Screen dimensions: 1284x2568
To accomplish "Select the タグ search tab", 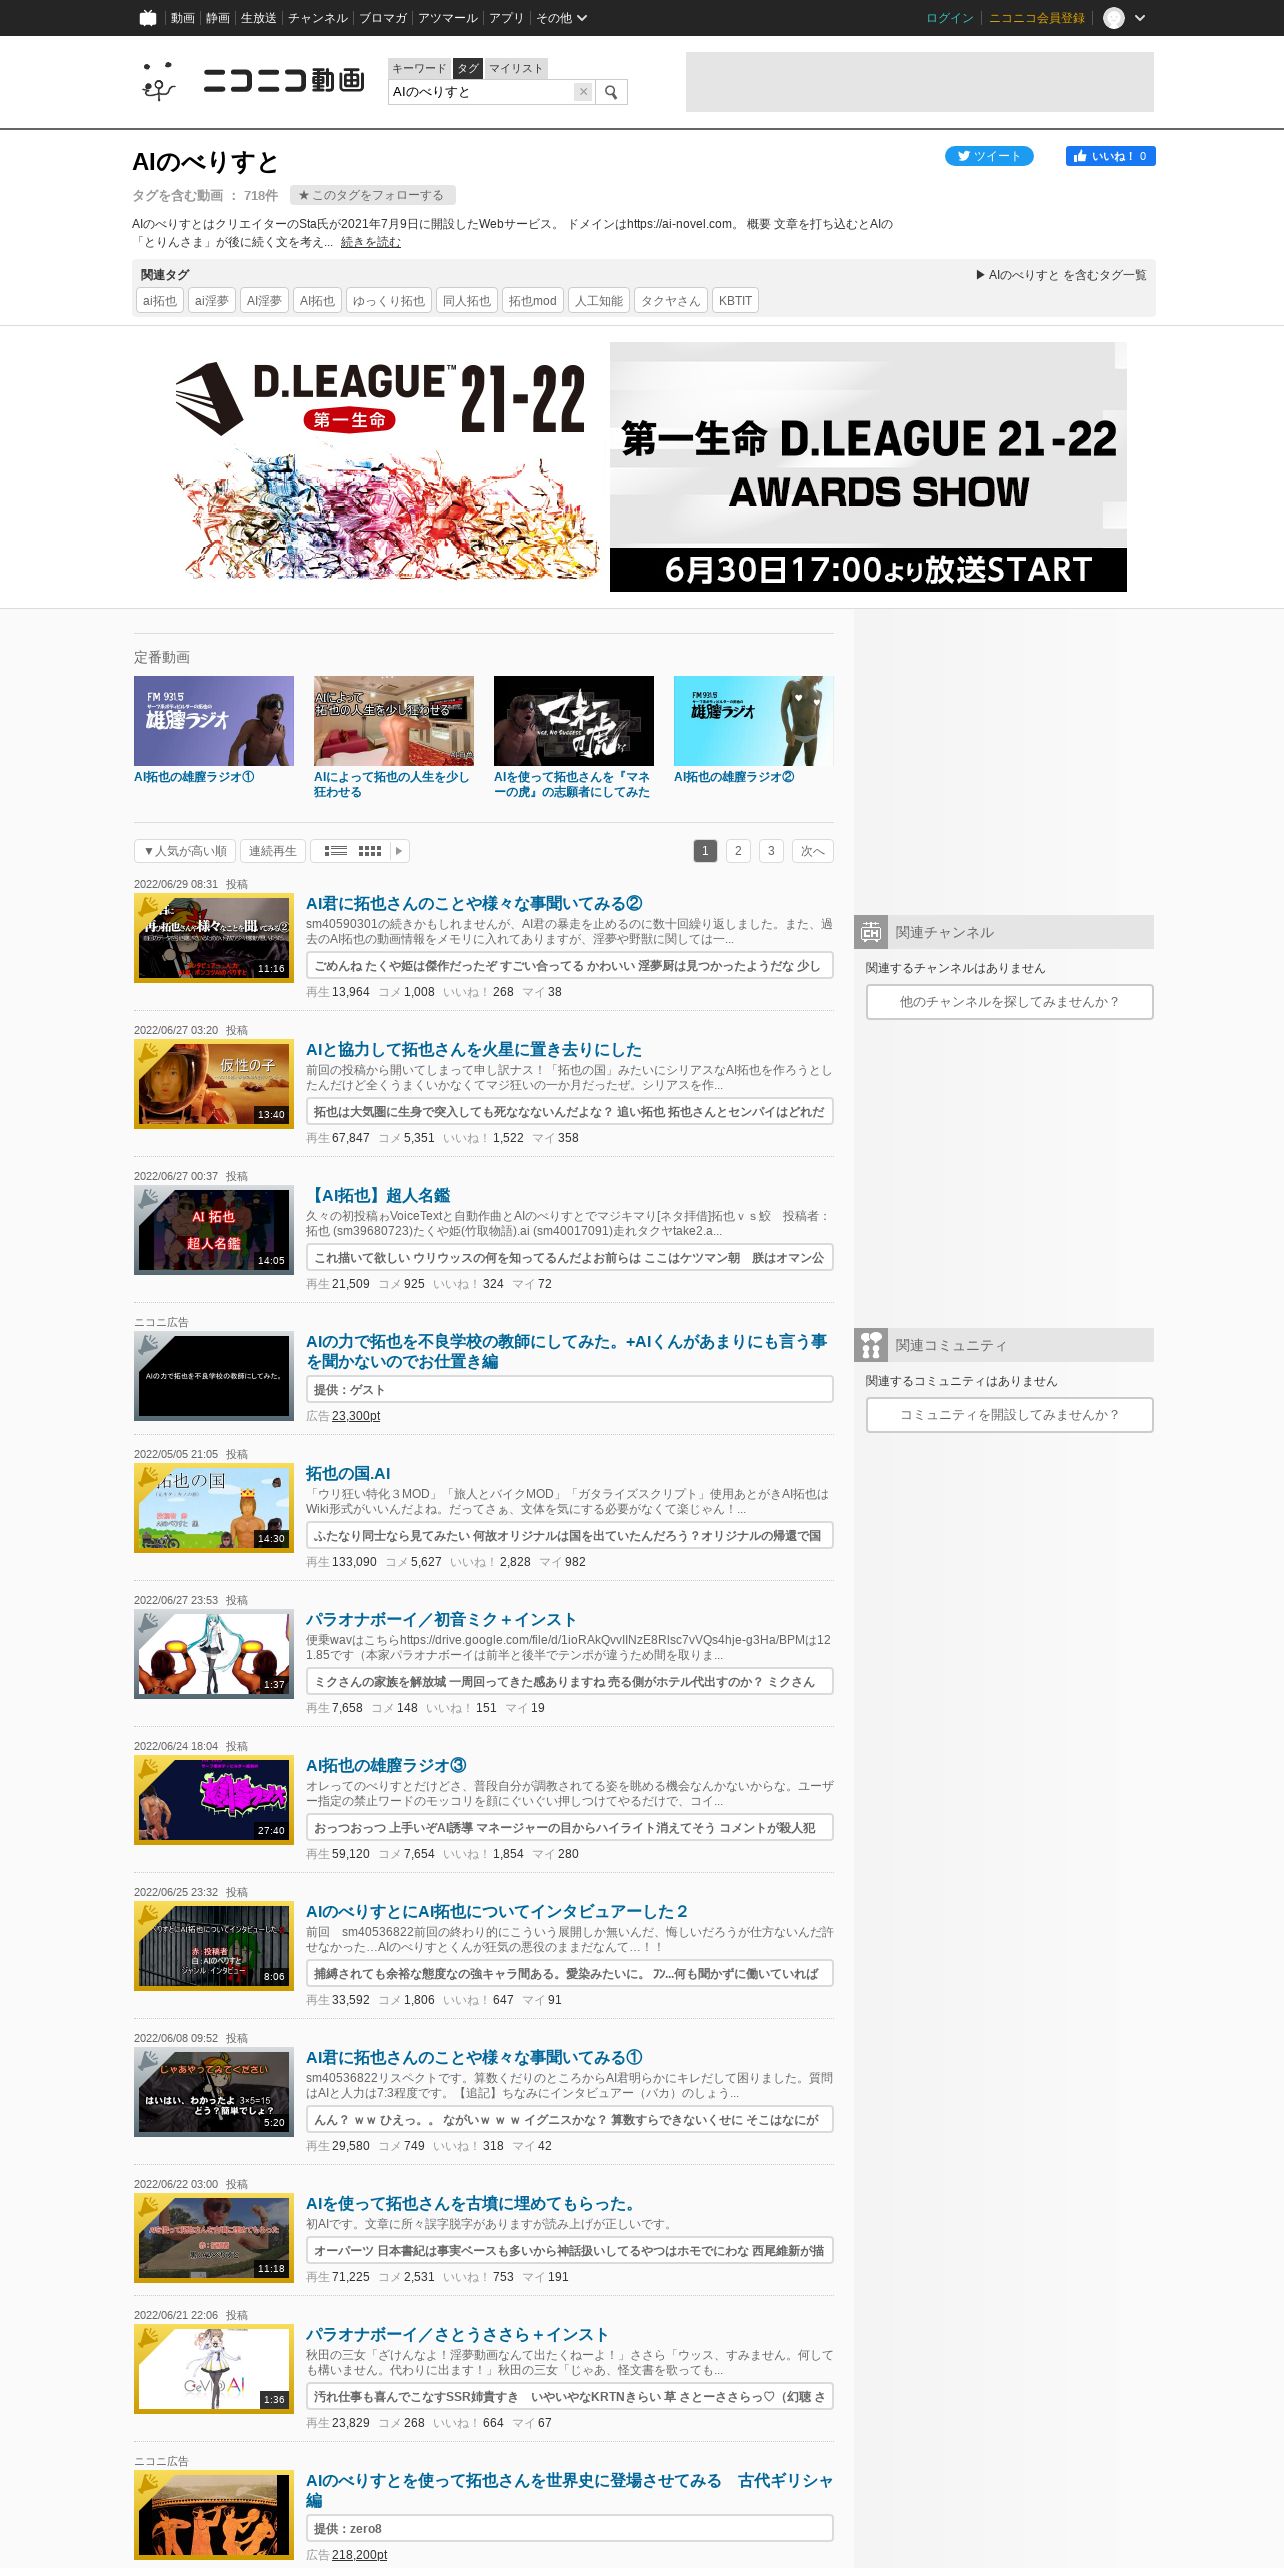I will coord(468,68).
